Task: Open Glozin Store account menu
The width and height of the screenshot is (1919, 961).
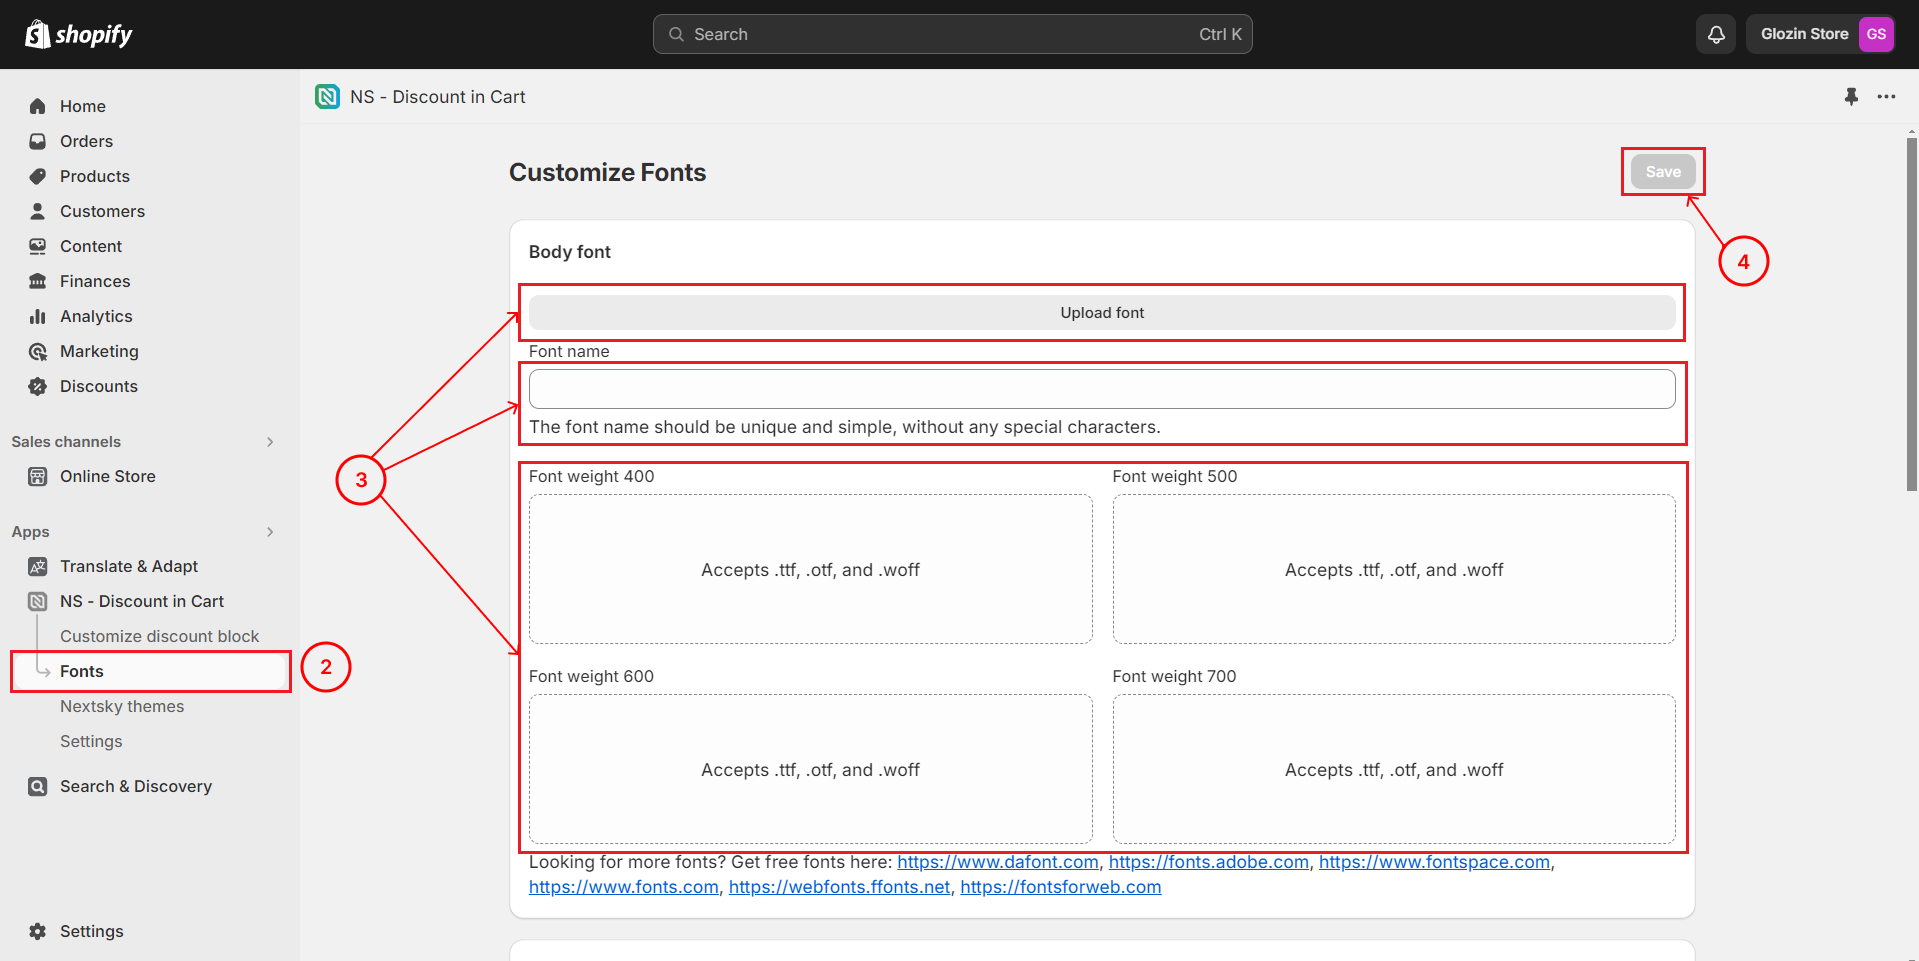Action: pos(1821,34)
